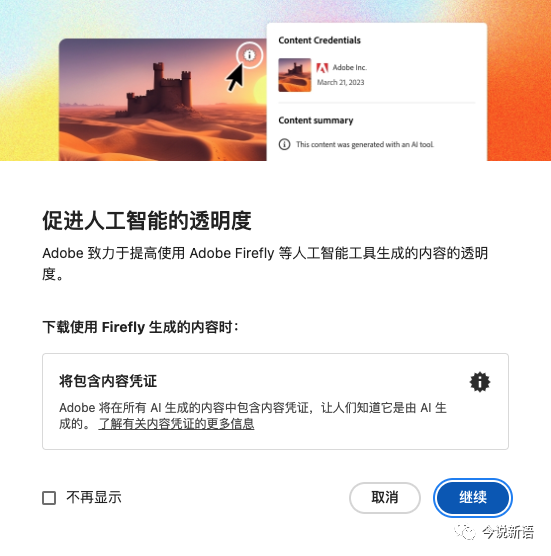Click info icon beside AI-generated content notice

pyautogui.click(x=284, y=144)
